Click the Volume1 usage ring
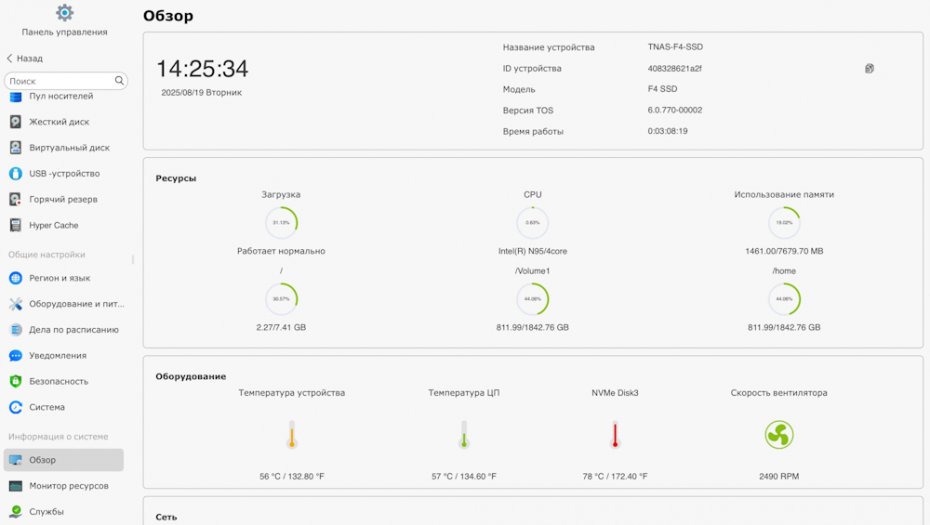Image resolution: width=930 pixels, height=525 pixels. click(x=533, y=298)
